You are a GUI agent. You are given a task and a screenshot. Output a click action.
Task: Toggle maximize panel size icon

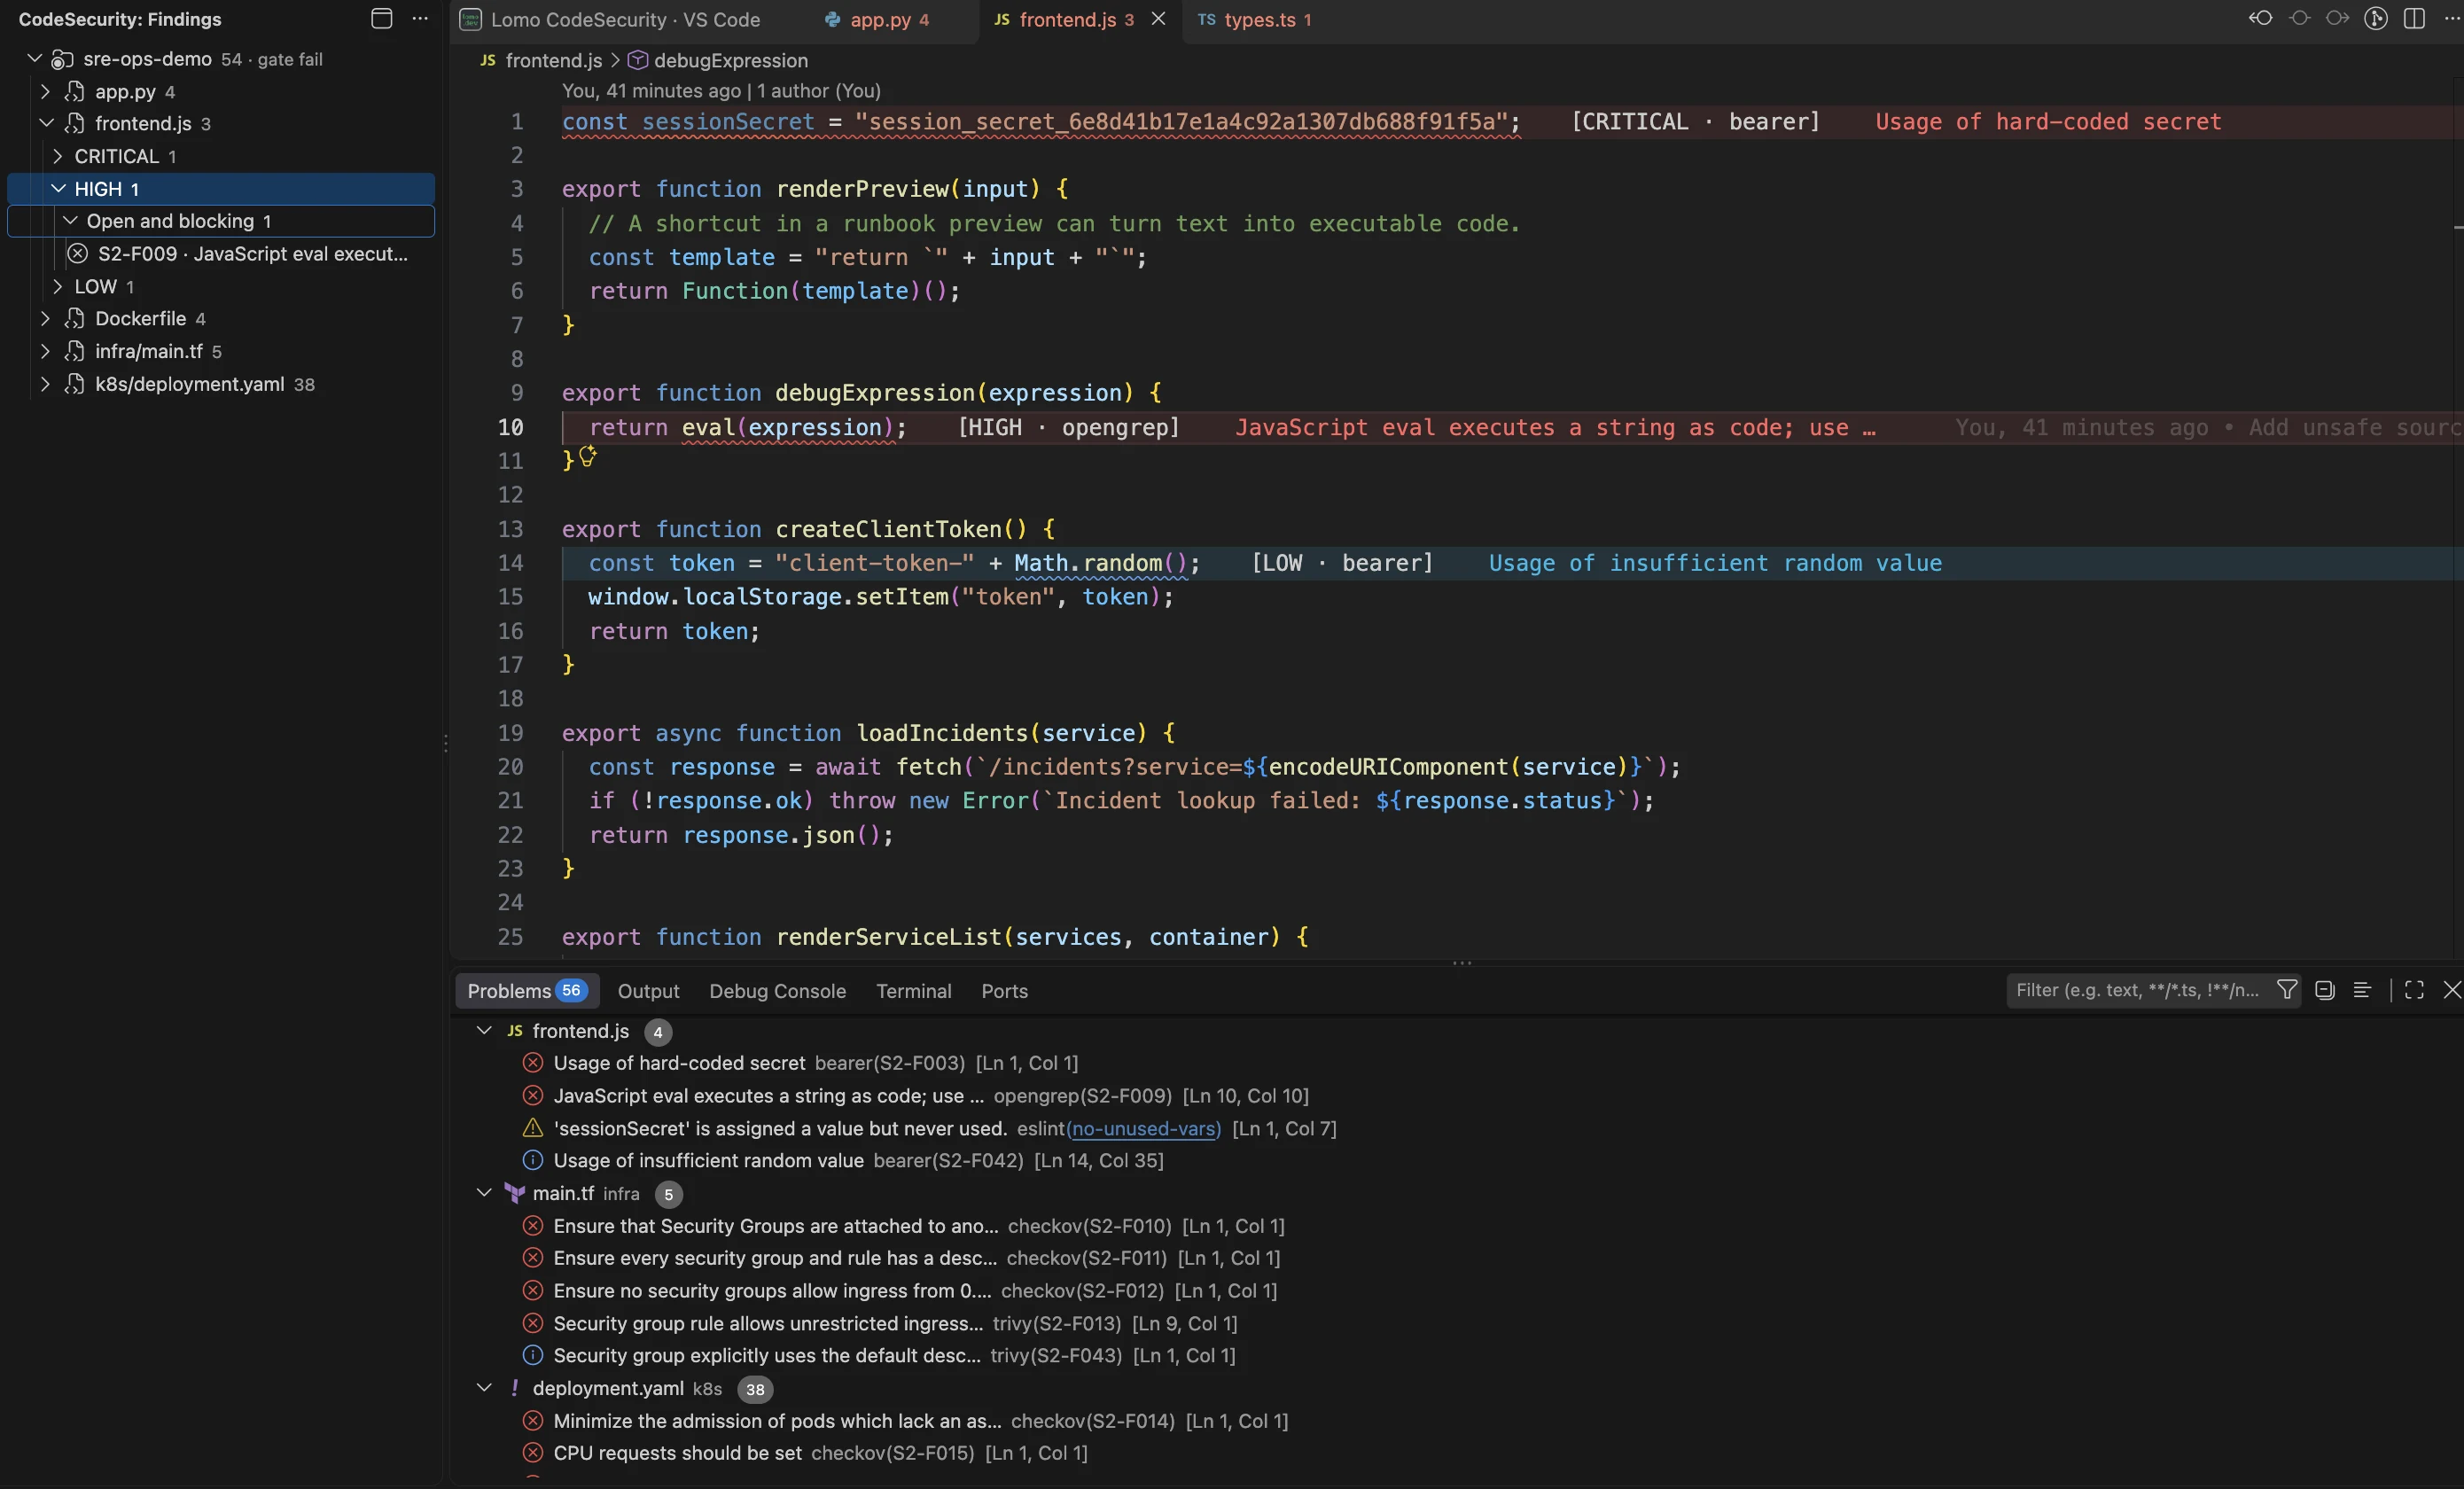(x=2414, y=989)
